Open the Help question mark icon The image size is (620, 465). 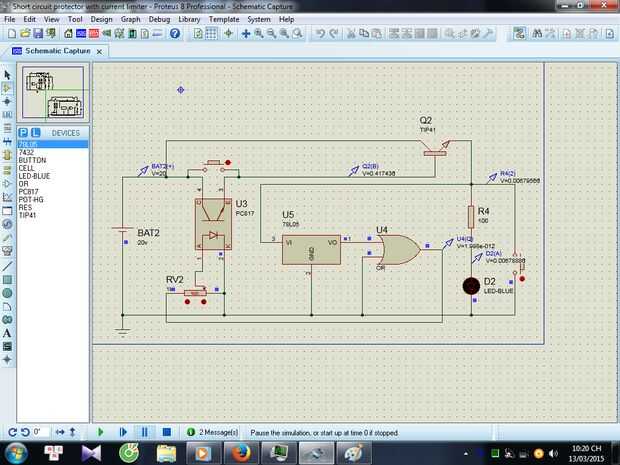[x=175, y=33]
